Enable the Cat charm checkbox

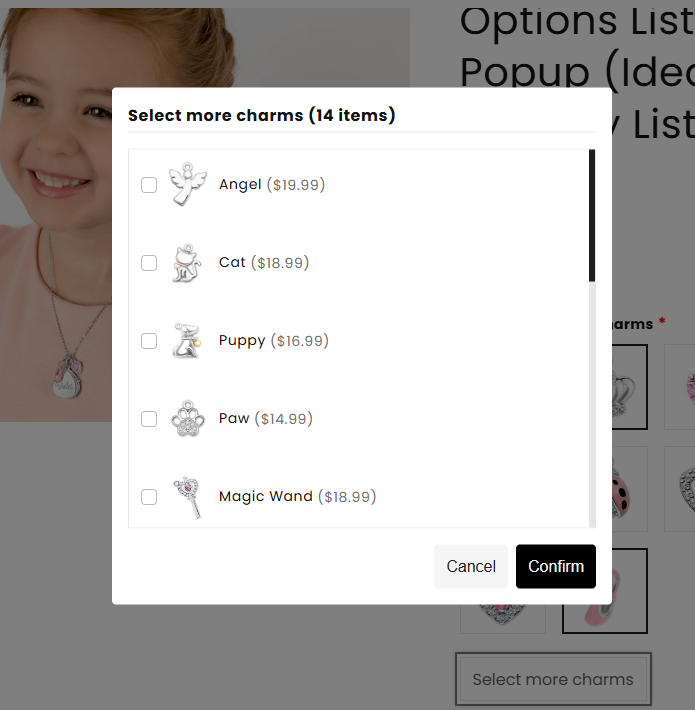(x=149, y=263)
